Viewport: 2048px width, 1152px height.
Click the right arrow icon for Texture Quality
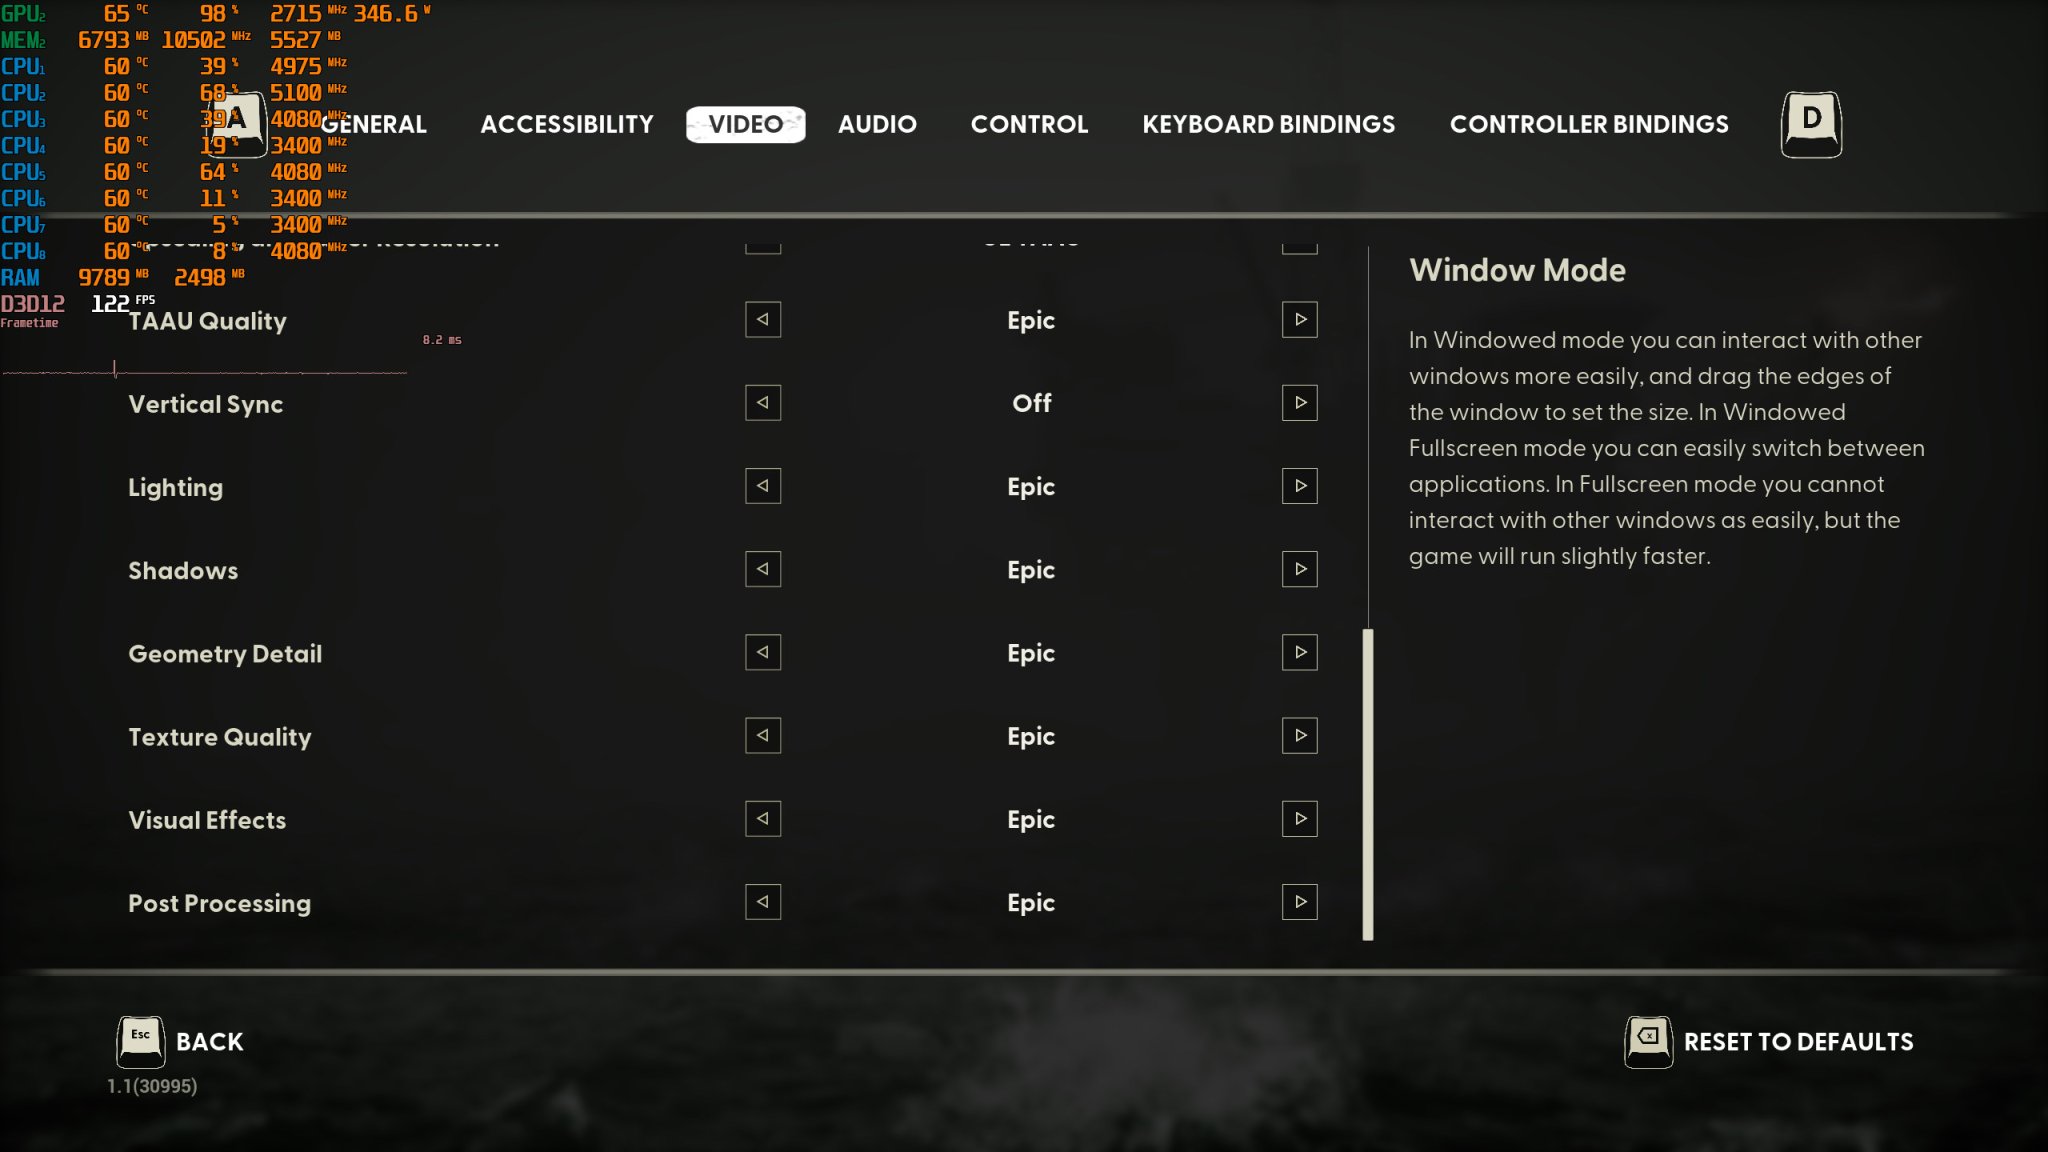tap(1298, 734)
